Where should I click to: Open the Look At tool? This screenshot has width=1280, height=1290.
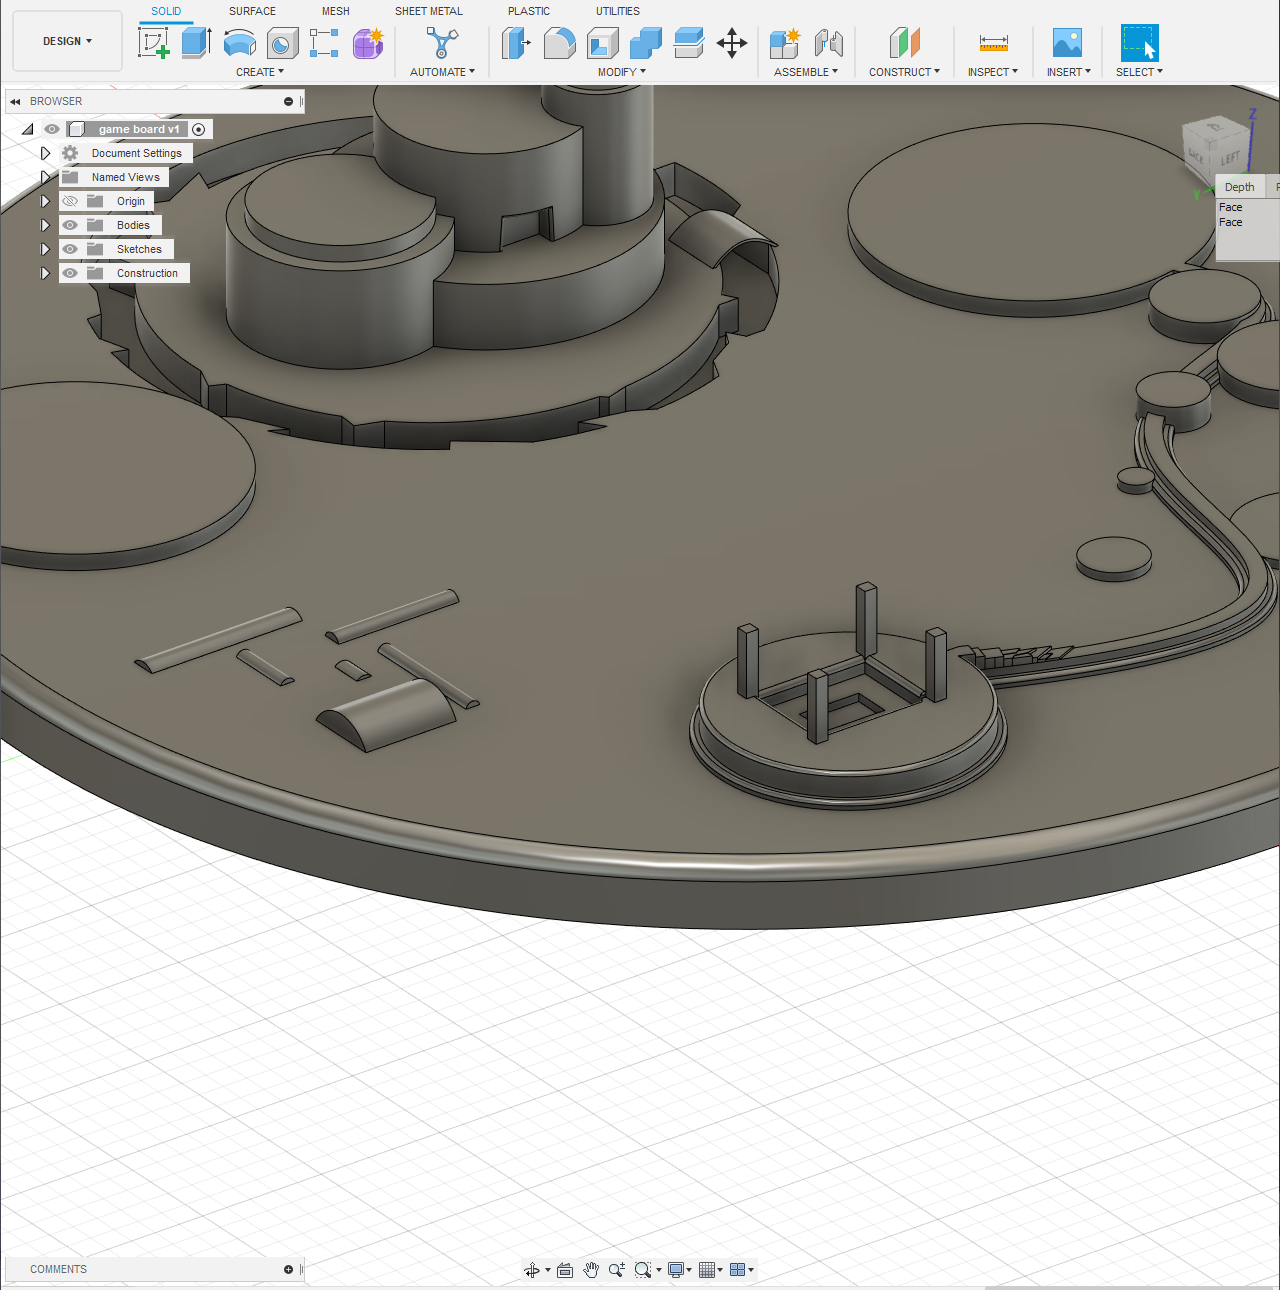click(565, 1270)
